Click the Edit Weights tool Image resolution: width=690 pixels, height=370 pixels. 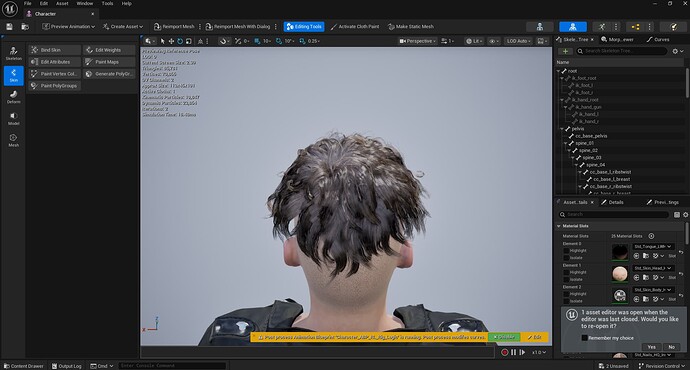[109, 50]
